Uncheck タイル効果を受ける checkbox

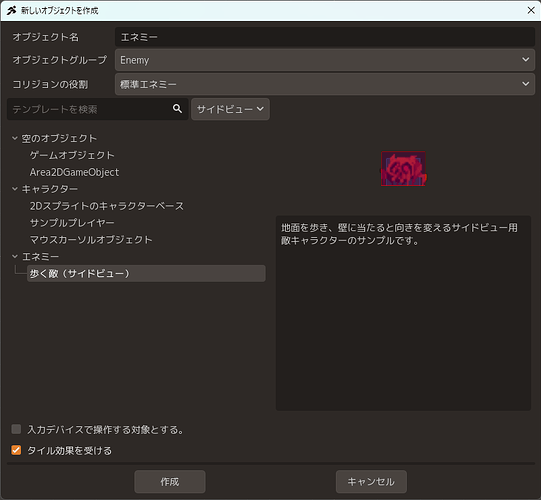point(16,450)
